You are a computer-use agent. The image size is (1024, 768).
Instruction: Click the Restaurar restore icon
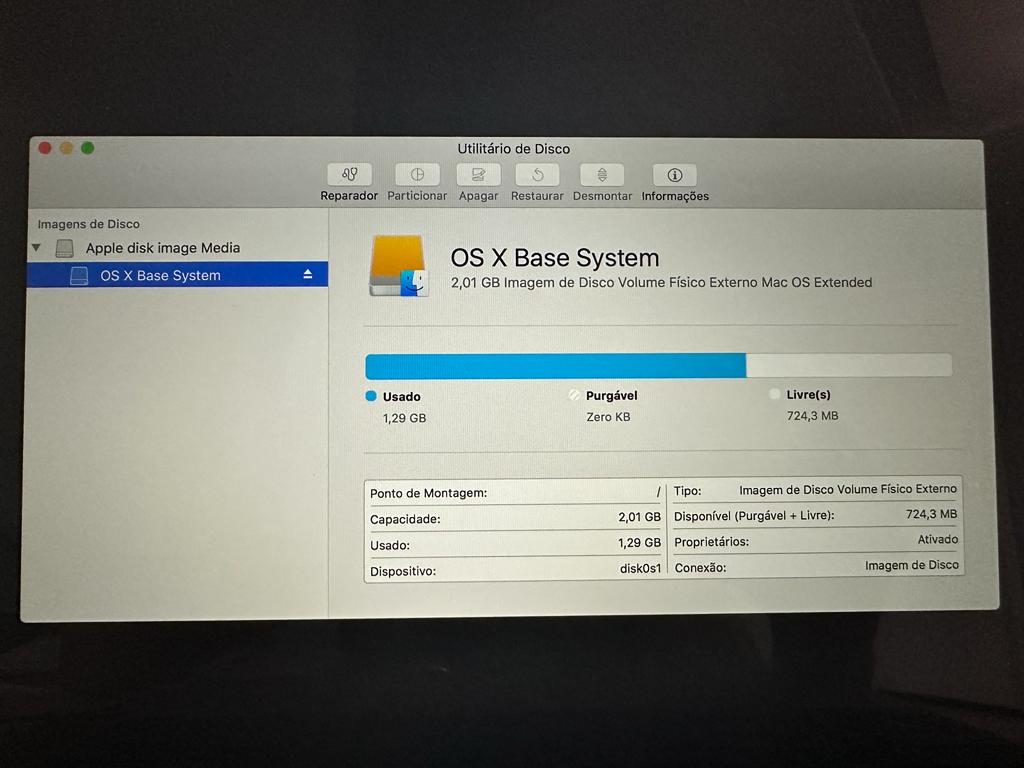coord(537,174)
